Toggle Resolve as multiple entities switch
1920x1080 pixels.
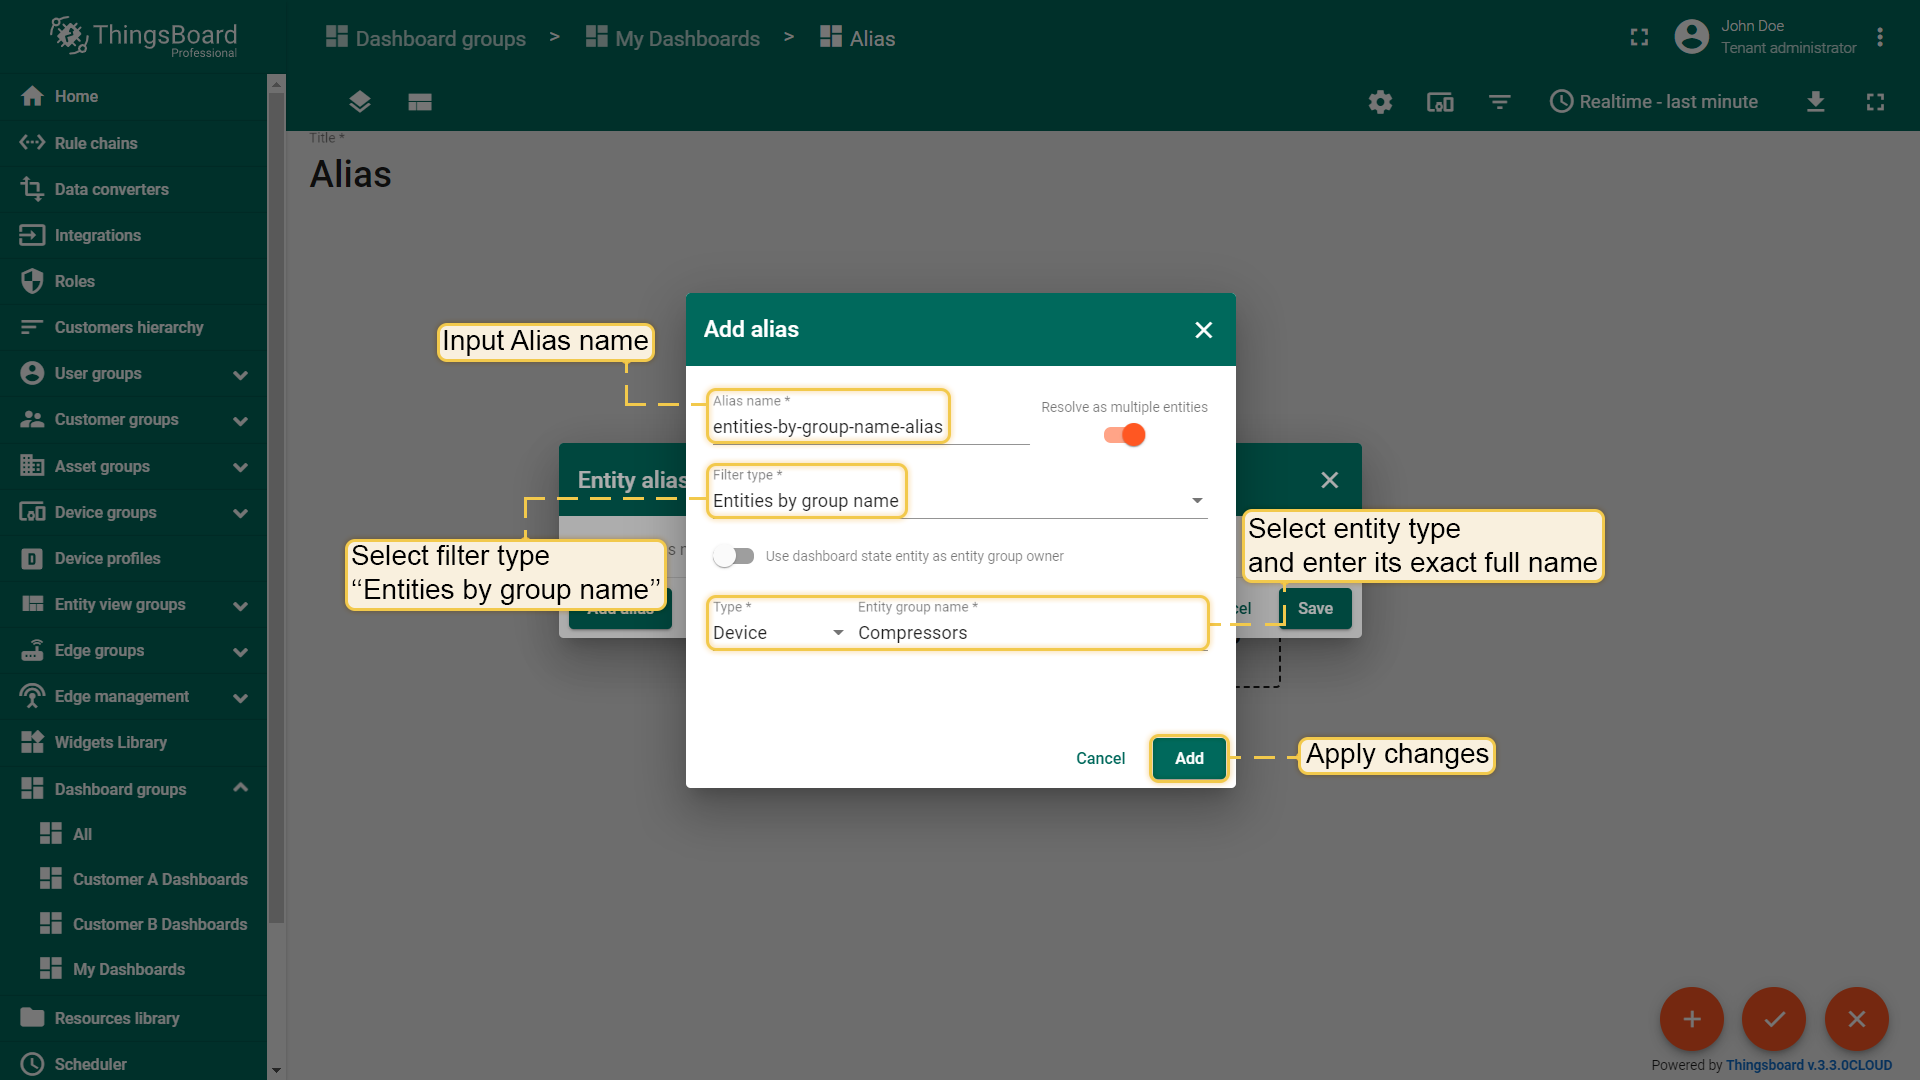[x=1124, y=435]
